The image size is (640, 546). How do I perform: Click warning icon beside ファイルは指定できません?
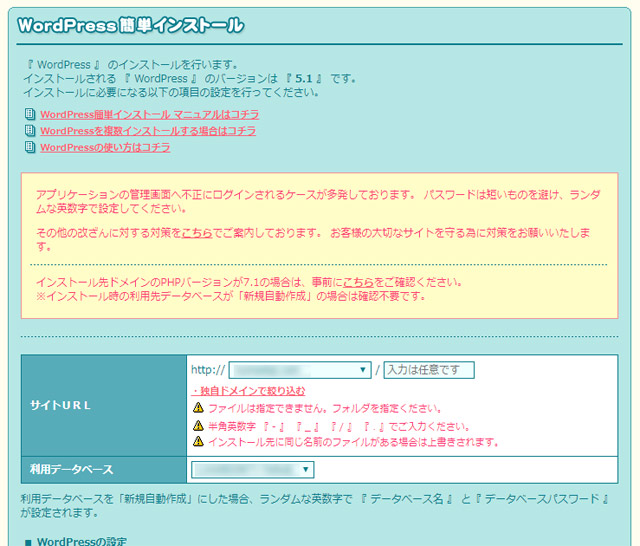coord(198,408)
